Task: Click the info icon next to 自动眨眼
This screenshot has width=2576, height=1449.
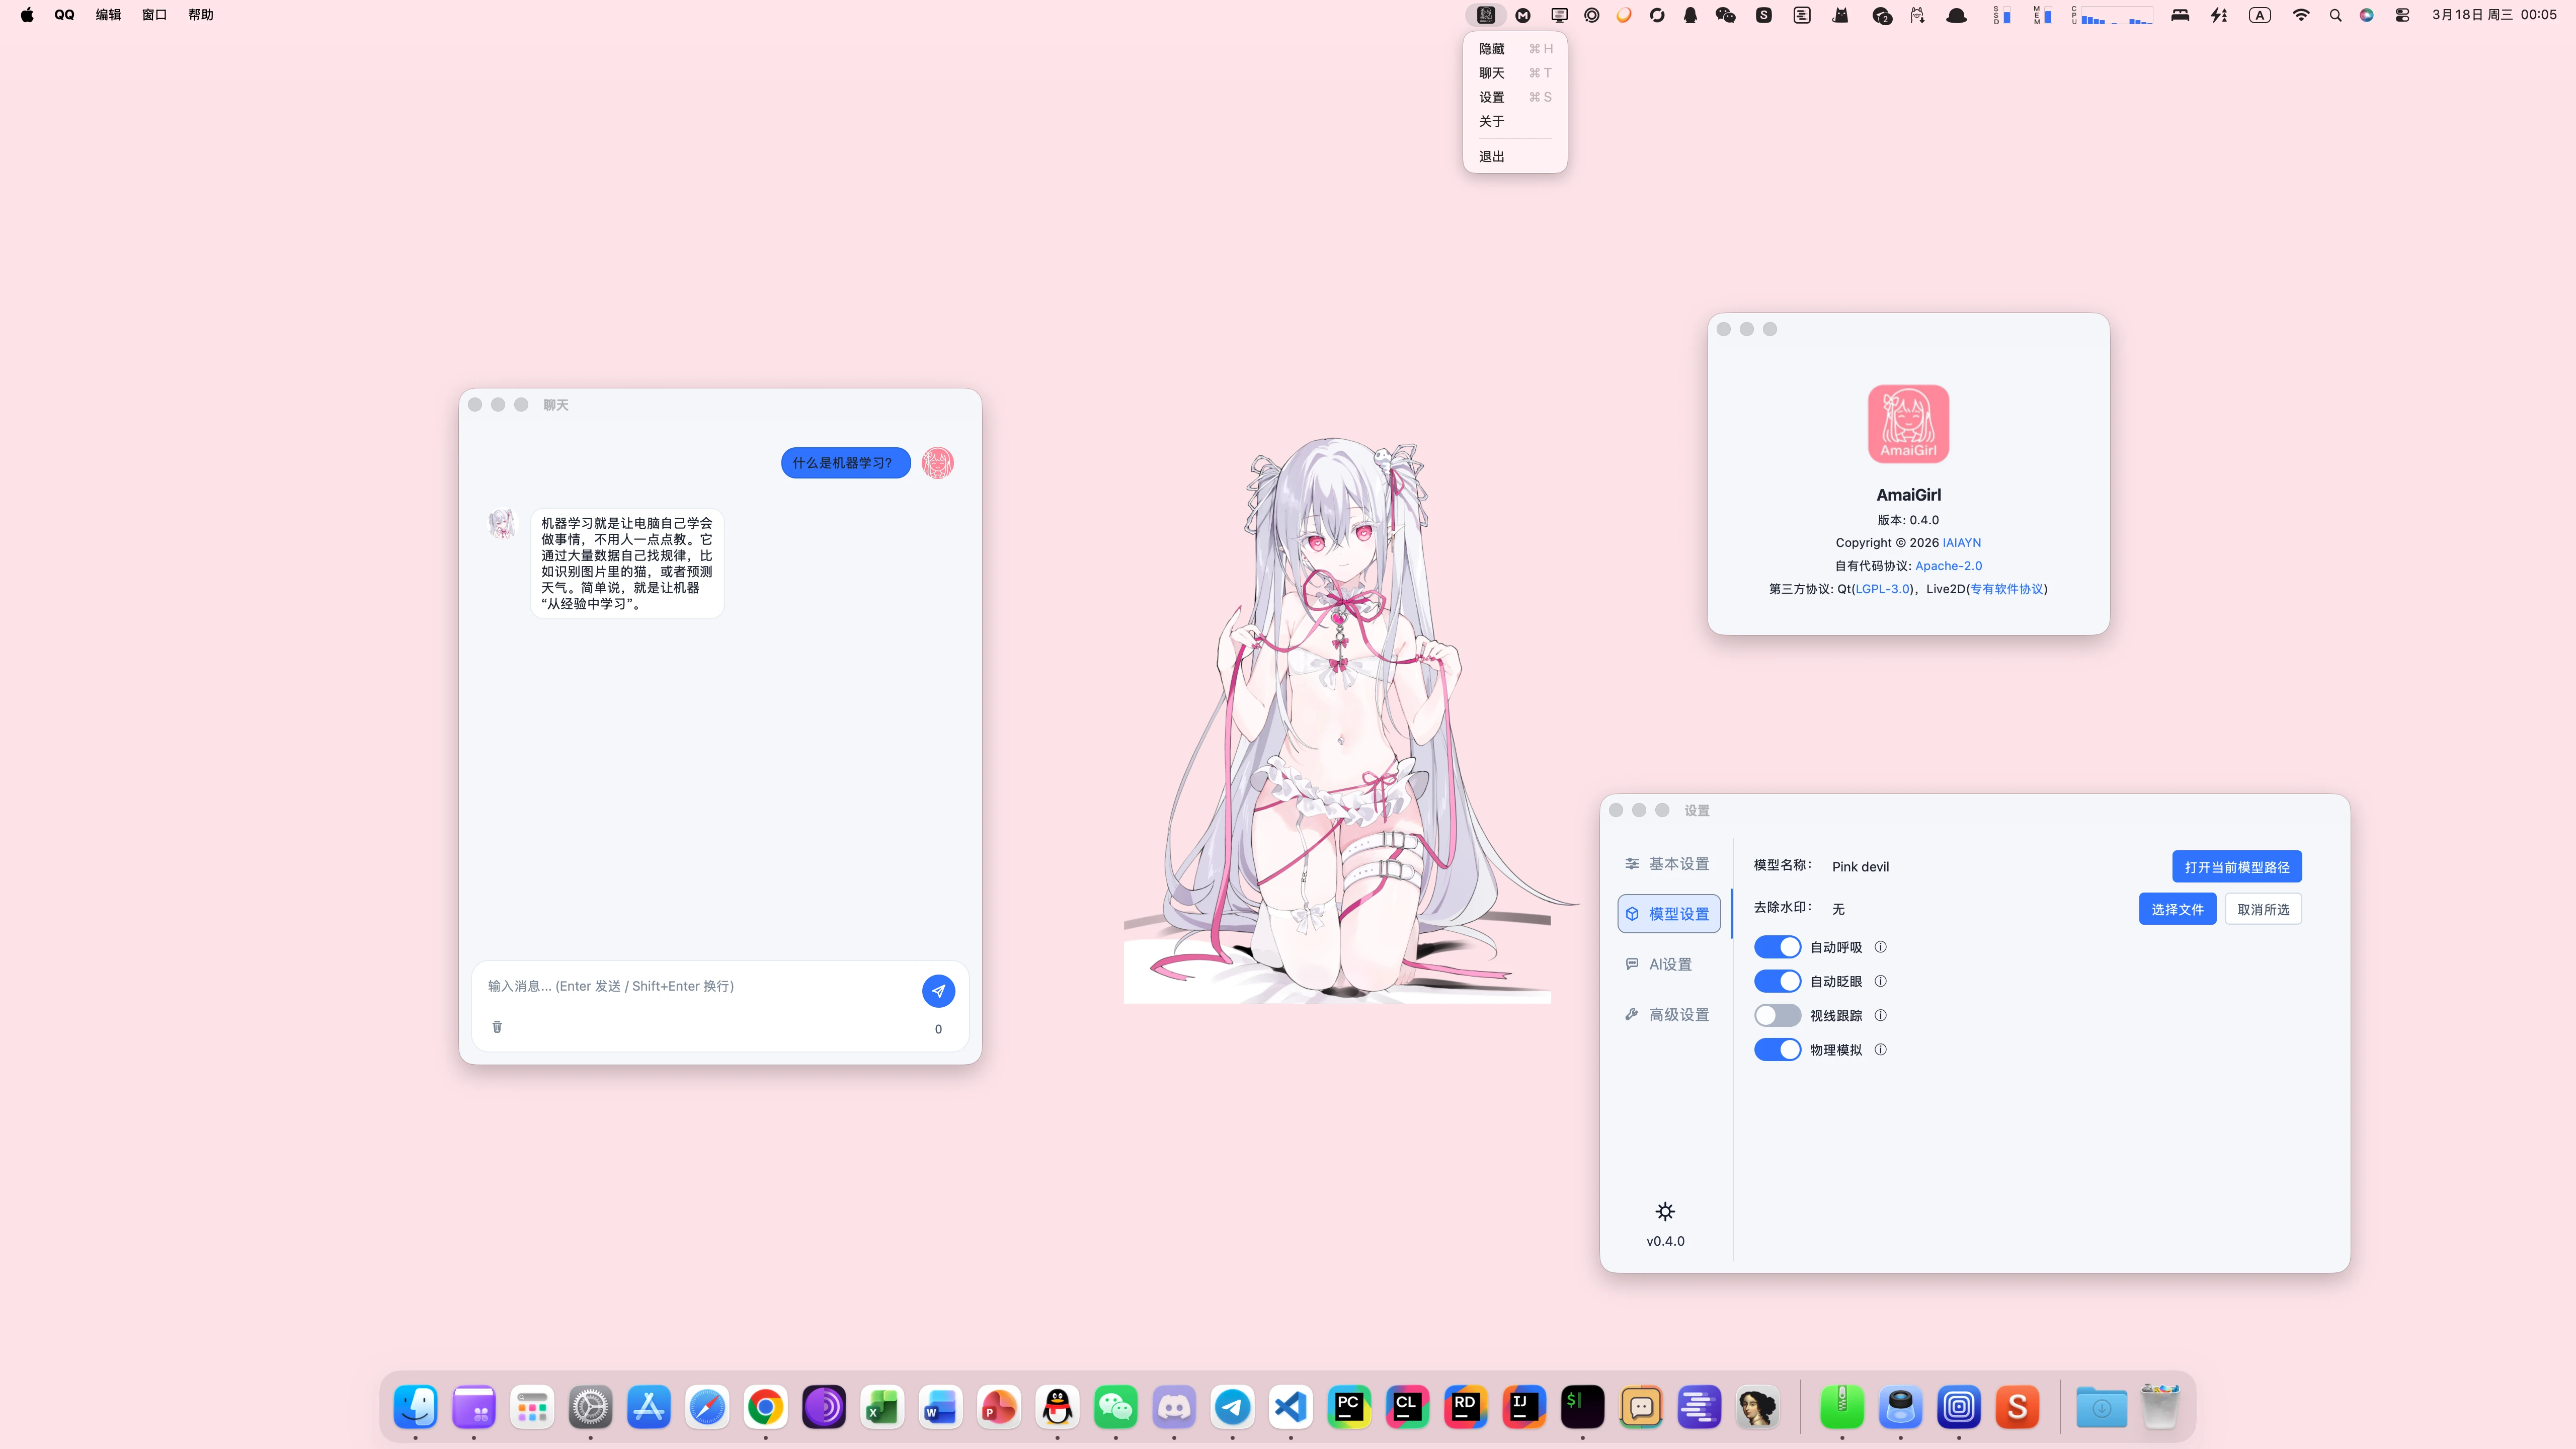Action: click(1880, 981)
